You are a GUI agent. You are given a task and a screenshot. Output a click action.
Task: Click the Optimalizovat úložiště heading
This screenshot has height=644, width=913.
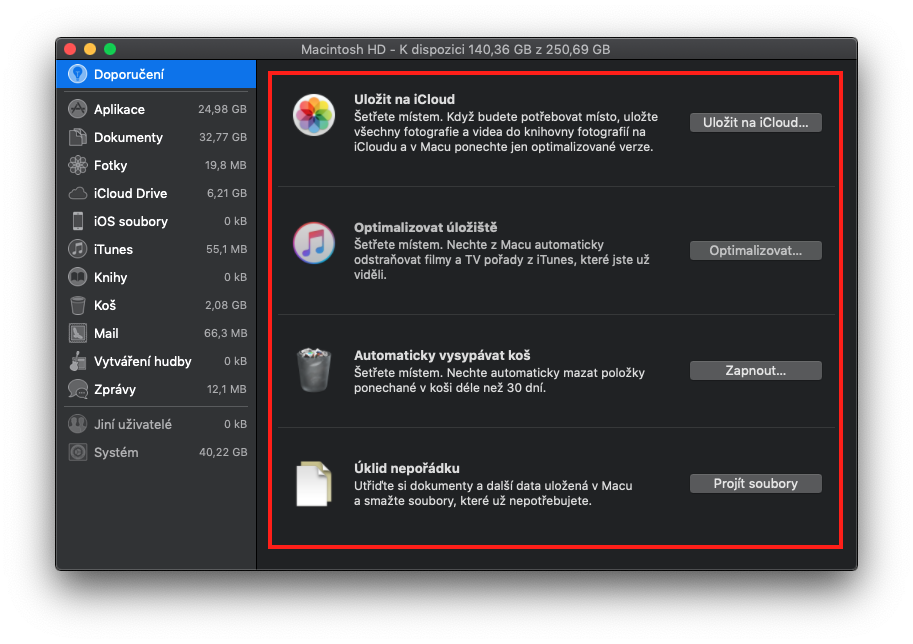(x=426, y=227)
